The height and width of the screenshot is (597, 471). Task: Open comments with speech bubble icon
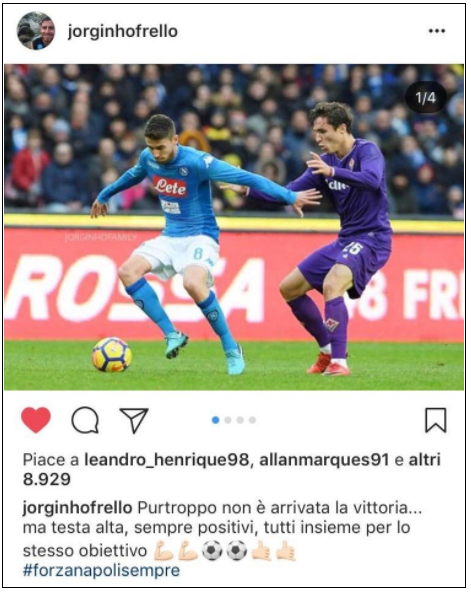[x=85, y=420]
